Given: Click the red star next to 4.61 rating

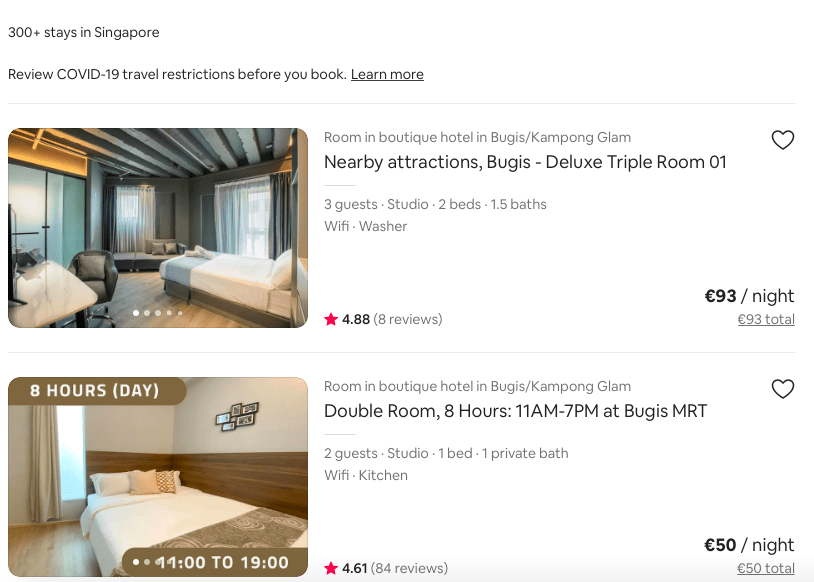Looking at the screenshot, I should click(x=331, y=568).
